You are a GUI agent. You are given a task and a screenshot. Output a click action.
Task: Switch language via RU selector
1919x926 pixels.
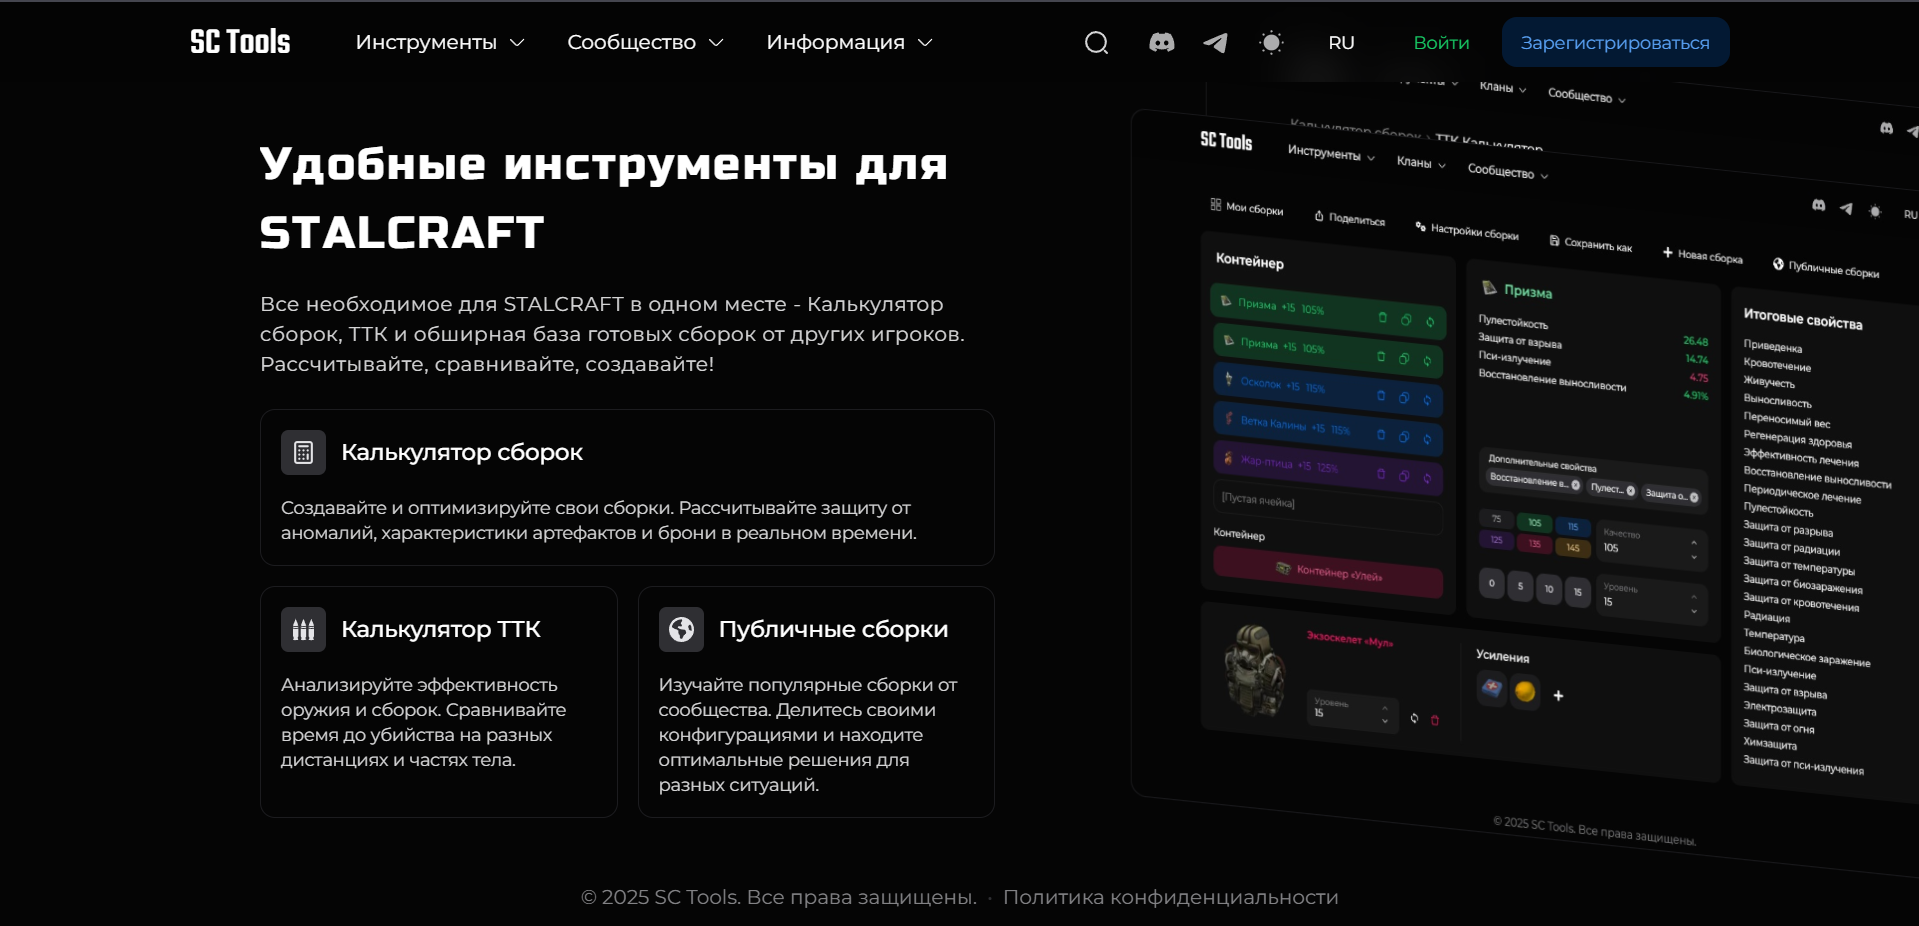(1341, 43)
